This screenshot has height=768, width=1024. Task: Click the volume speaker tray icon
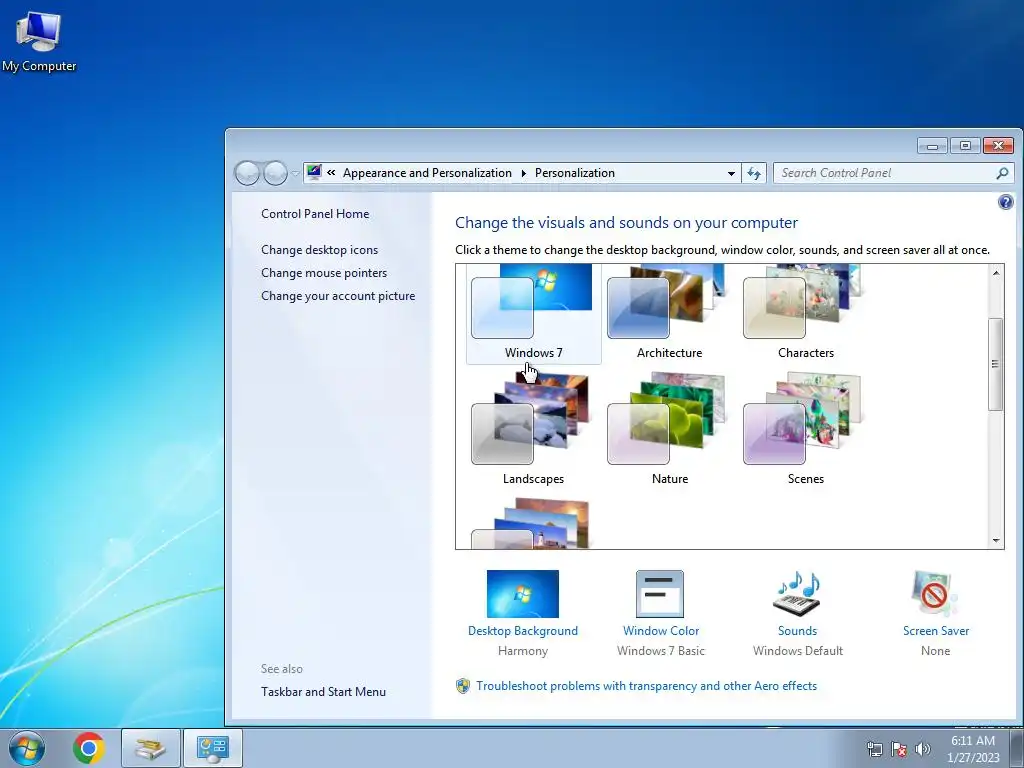(923, 749)
